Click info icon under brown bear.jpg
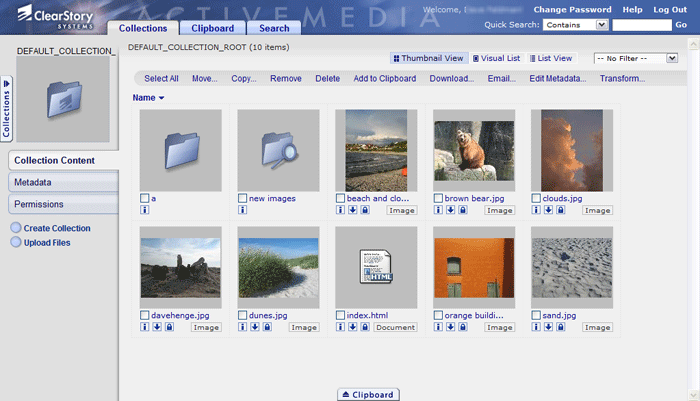 pyautogui.click(x=438, y=210)
